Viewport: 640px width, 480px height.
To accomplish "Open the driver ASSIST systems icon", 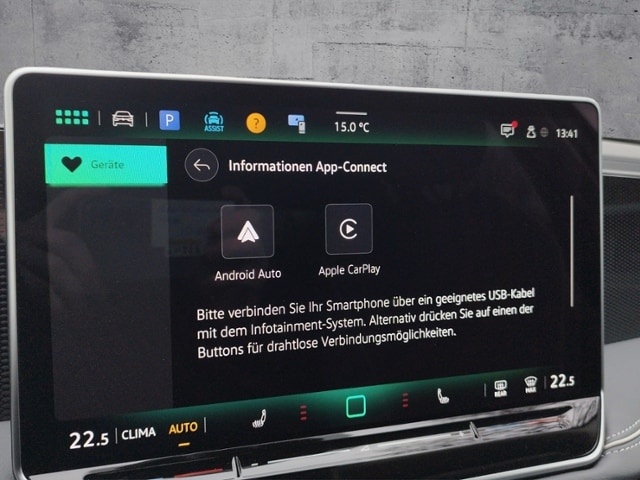I will click(213, 121).
